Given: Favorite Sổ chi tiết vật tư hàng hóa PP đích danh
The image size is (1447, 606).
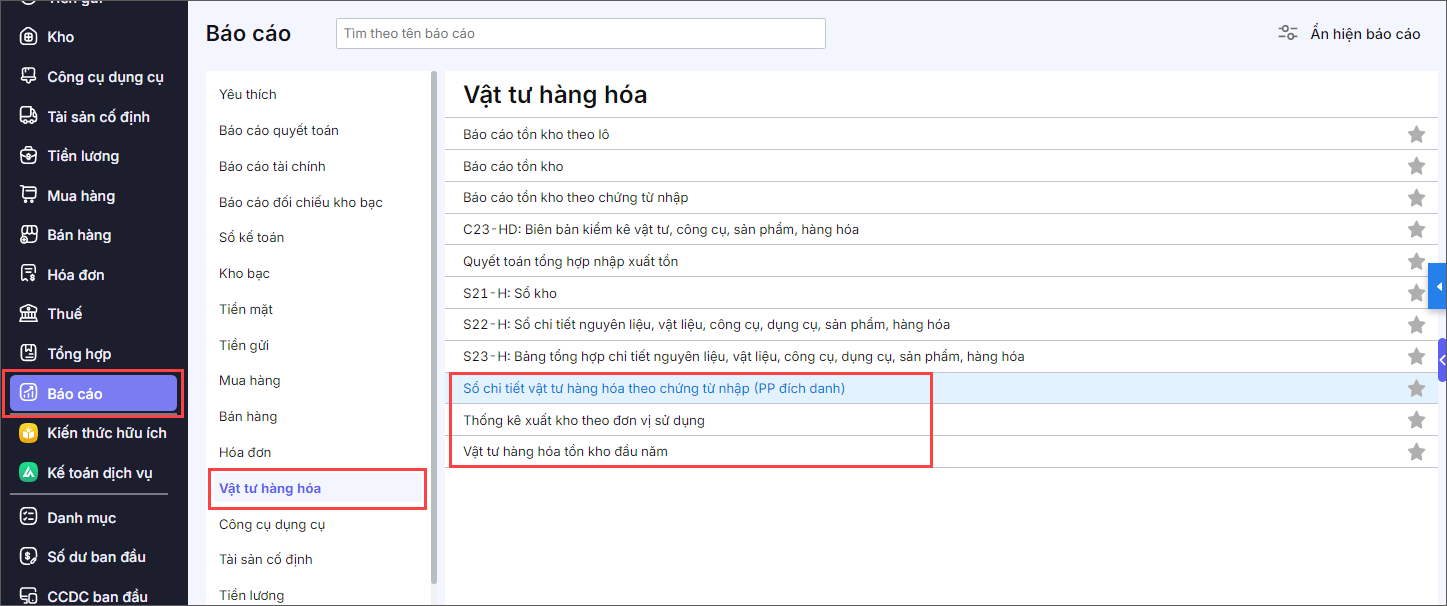Looking at the screenshot, I should coord(1416,388).
